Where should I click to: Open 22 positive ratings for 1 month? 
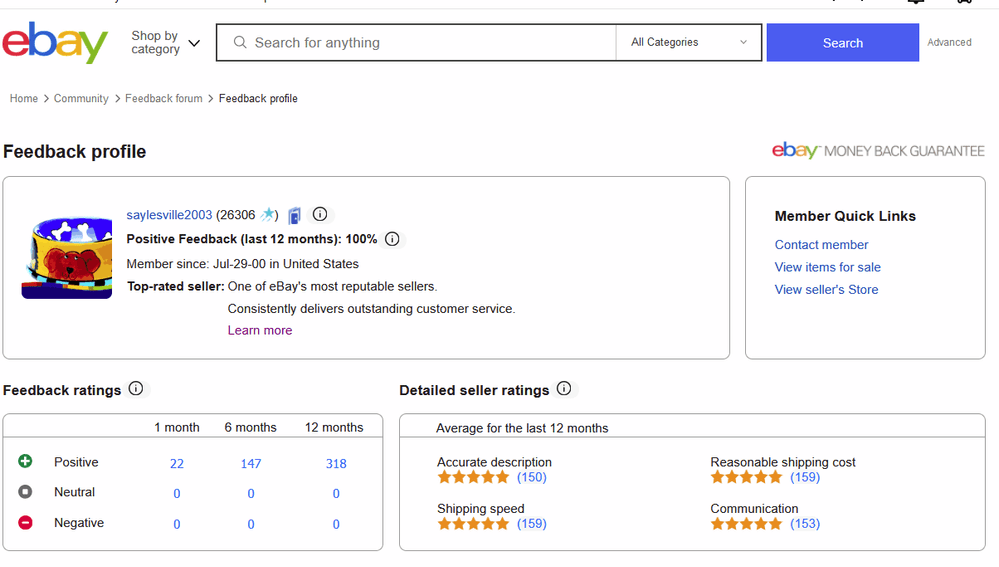[177, 464]
